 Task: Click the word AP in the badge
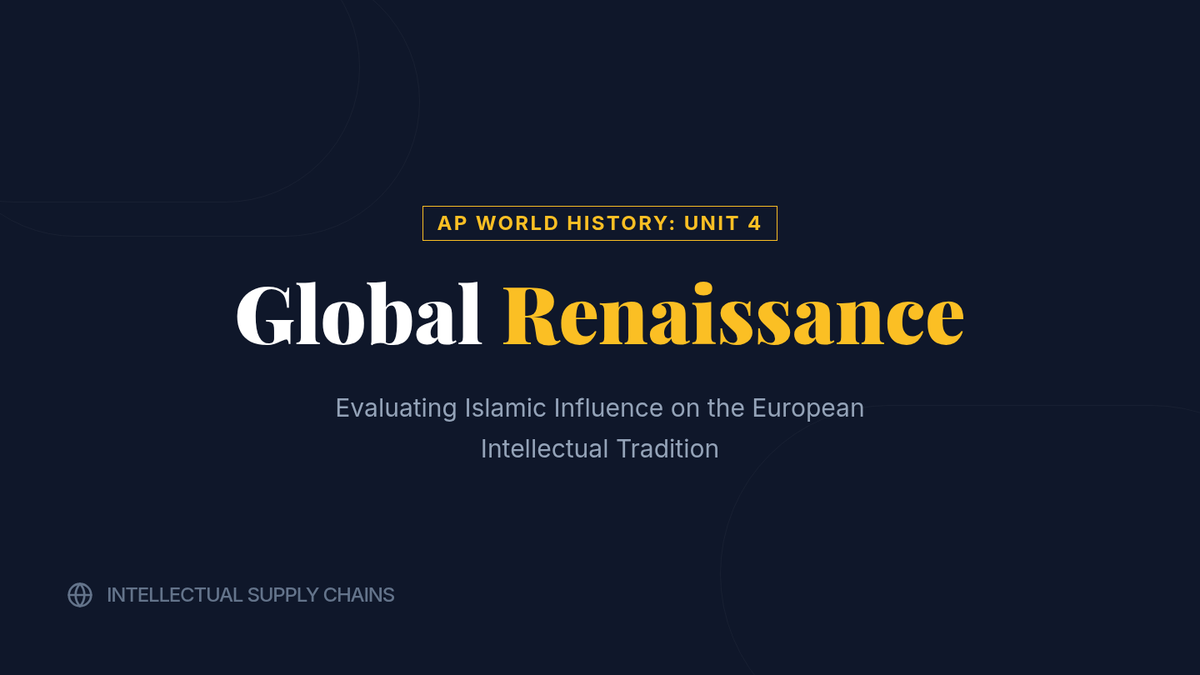tap(453, 223)
